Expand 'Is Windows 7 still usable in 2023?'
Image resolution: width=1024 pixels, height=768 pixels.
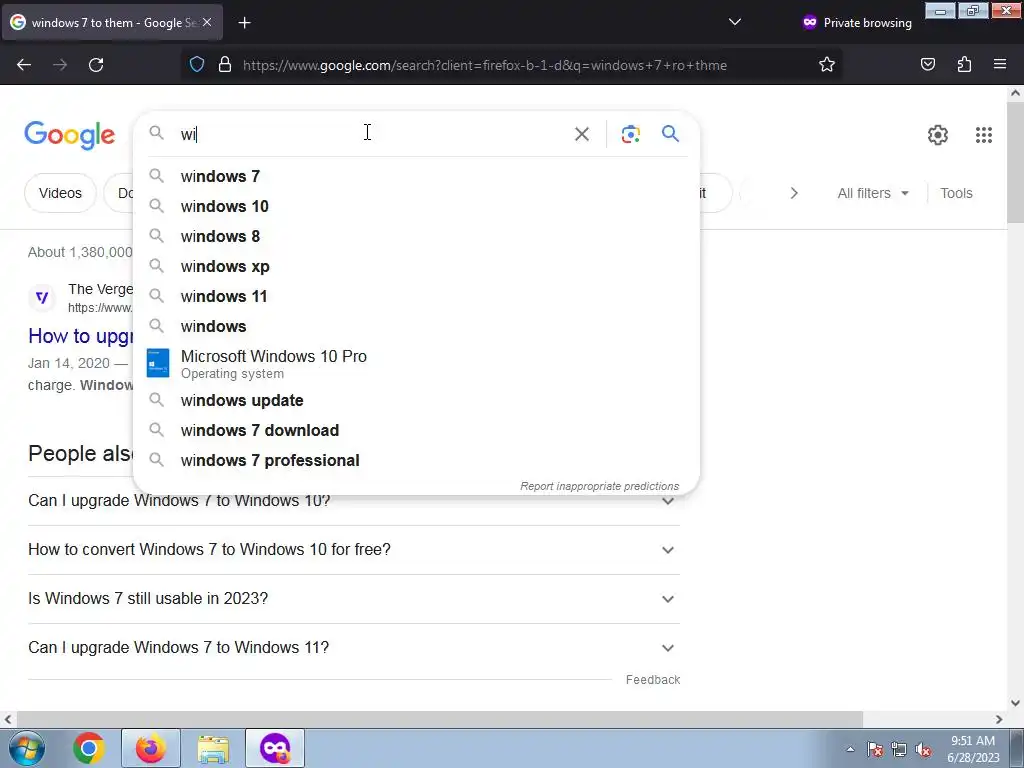354,599
